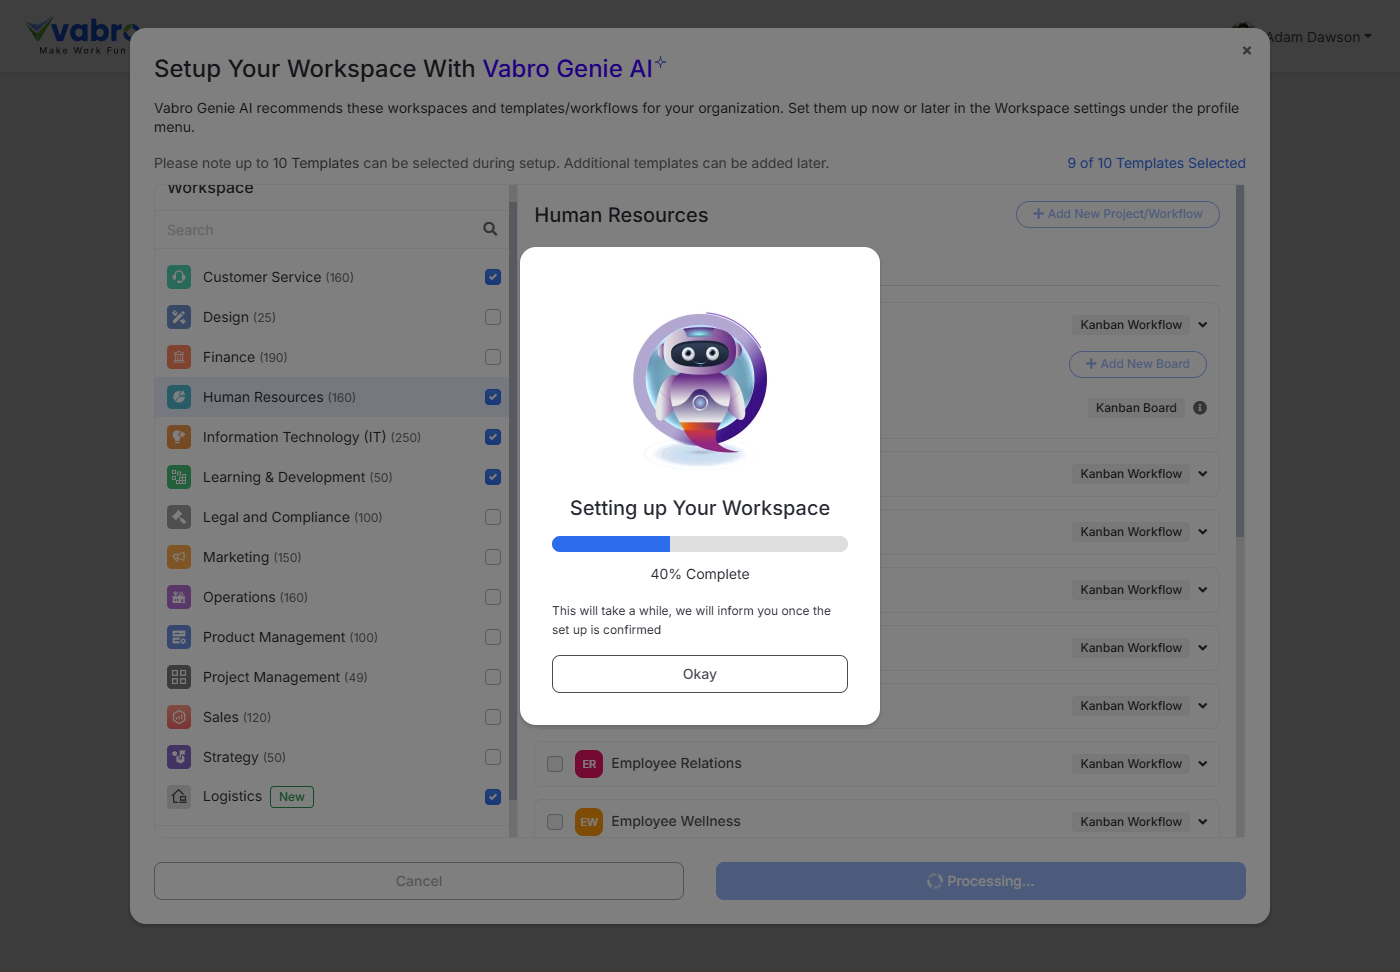Click the Finance workspace icon
The image size is (1400, 972).
point(179,357)
